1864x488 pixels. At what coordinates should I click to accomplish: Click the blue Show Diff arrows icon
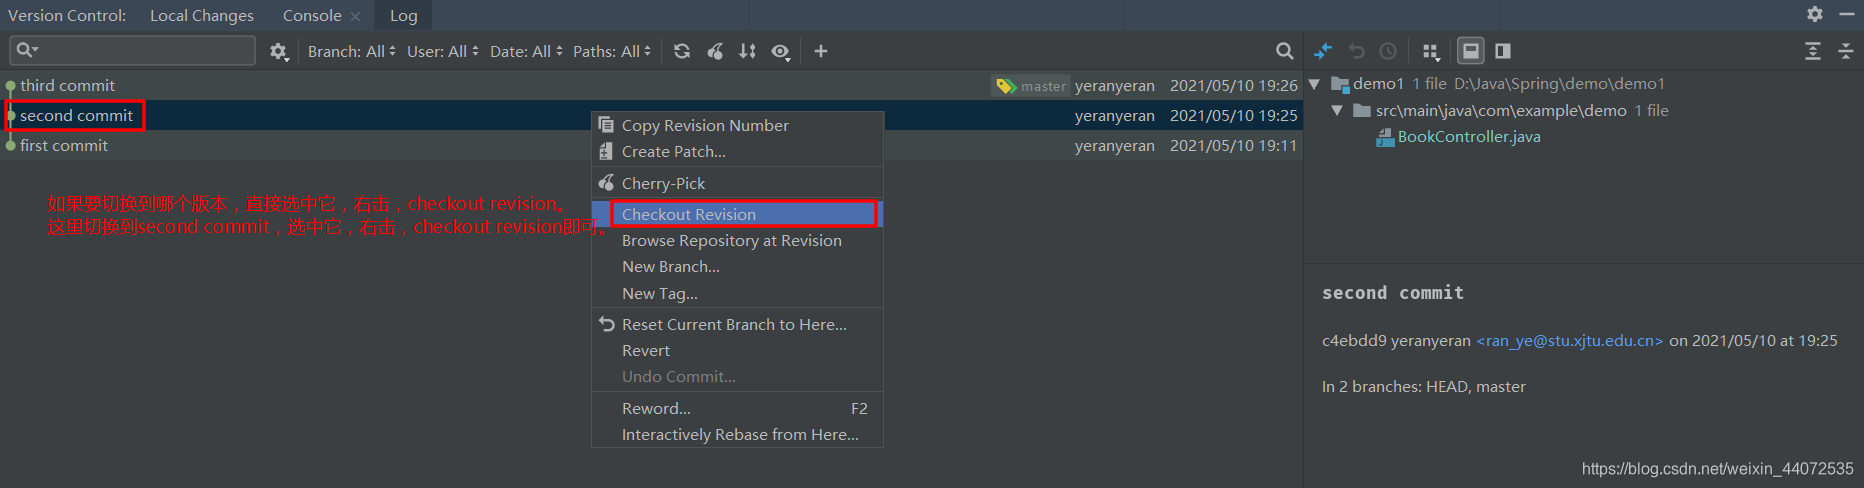tap(1323, 51)
